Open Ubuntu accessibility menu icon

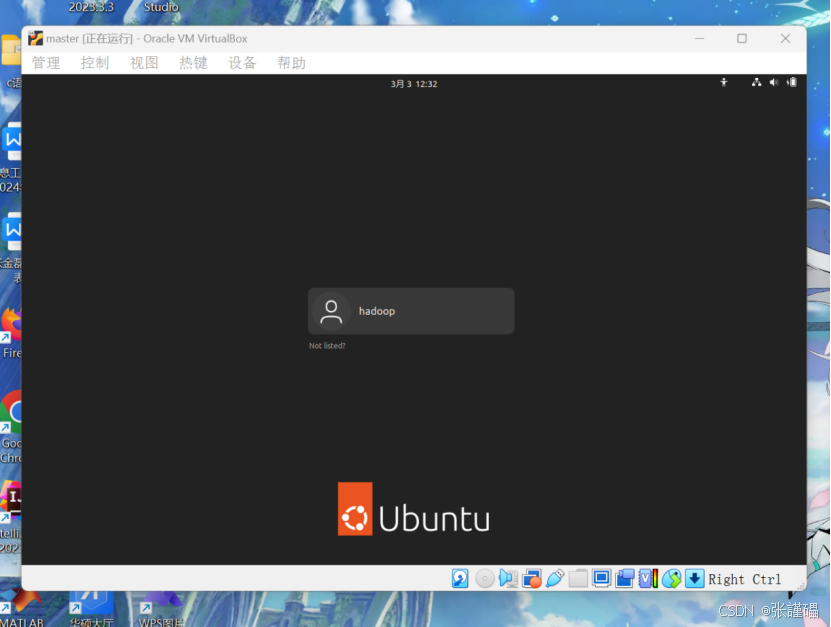pyautogui.click(x=723, y=82)
